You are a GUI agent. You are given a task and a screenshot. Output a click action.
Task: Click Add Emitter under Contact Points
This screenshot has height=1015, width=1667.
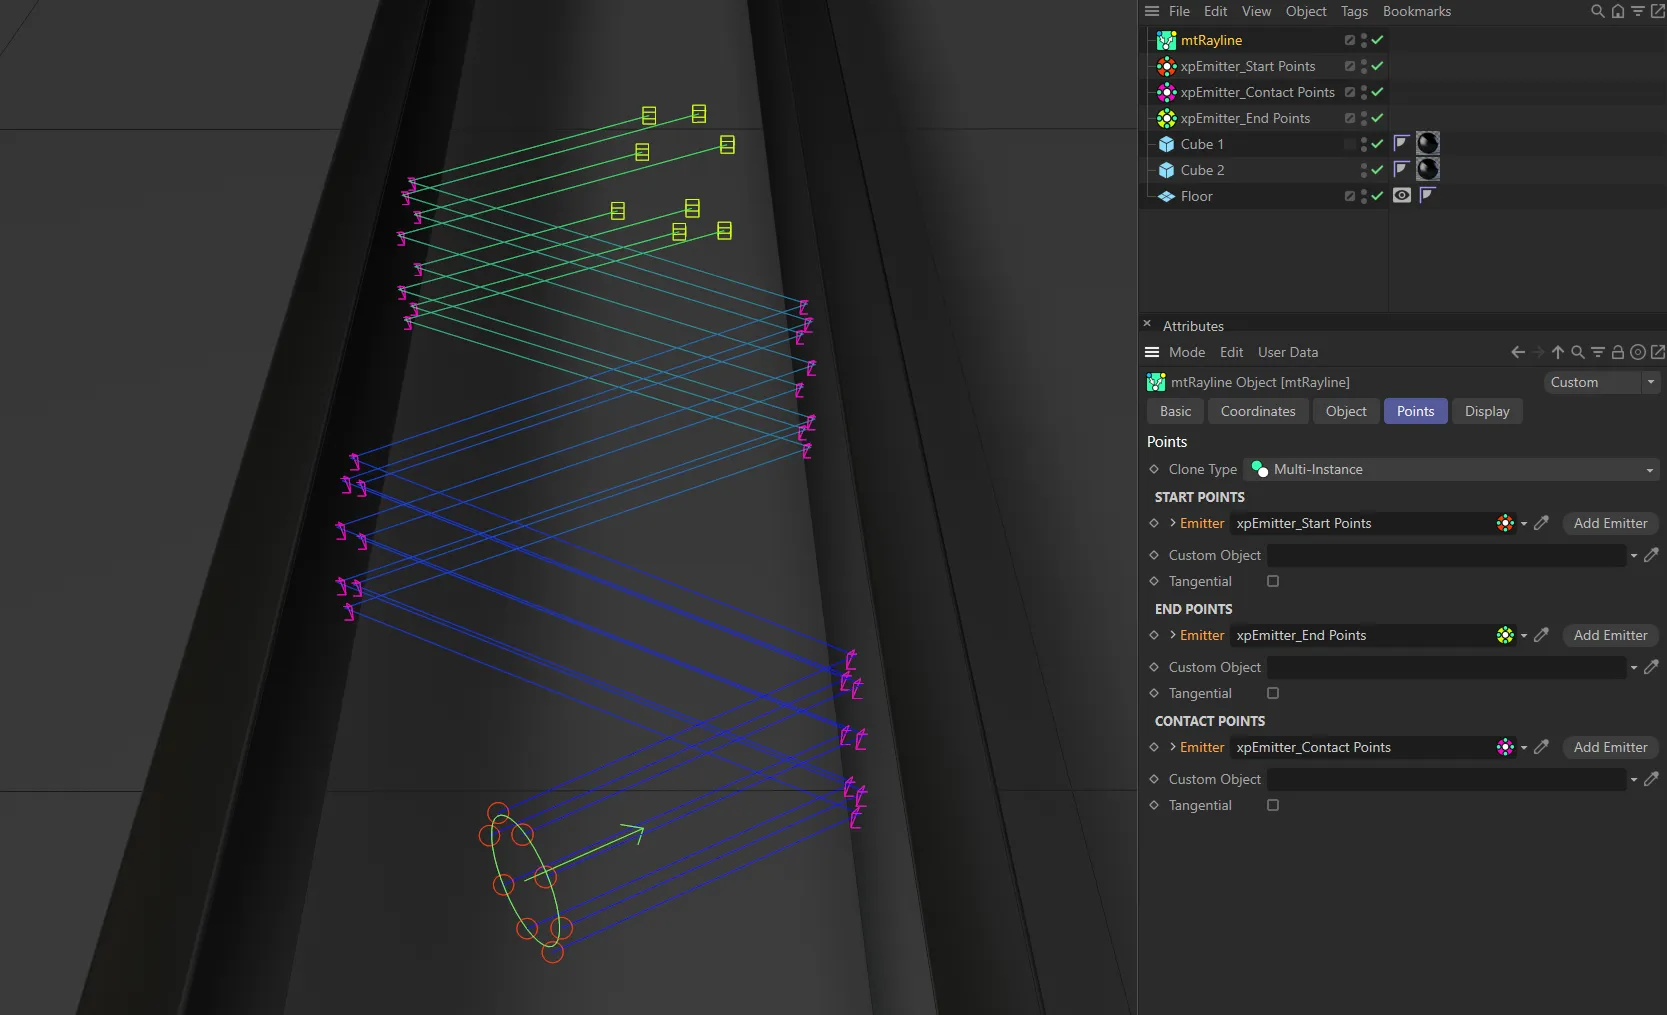coord(1609,747)
